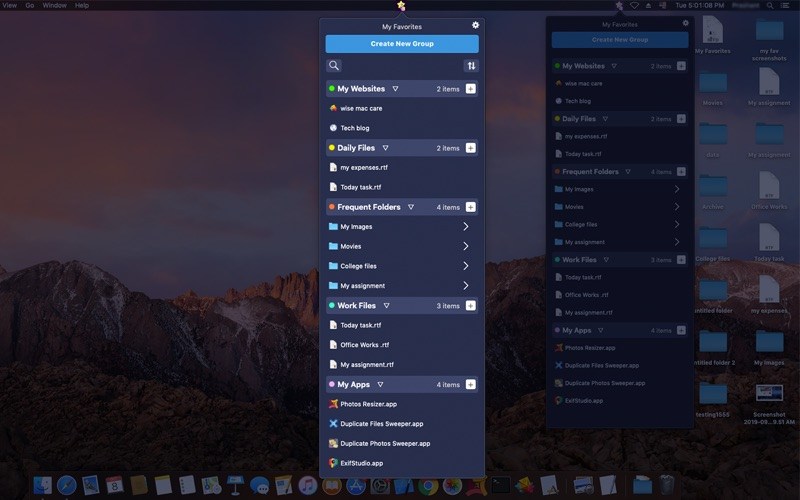The width and height of the screenshot is (800, 500).
Task: Open my expenses.rtf file entry
Action: tap(363, 167)
